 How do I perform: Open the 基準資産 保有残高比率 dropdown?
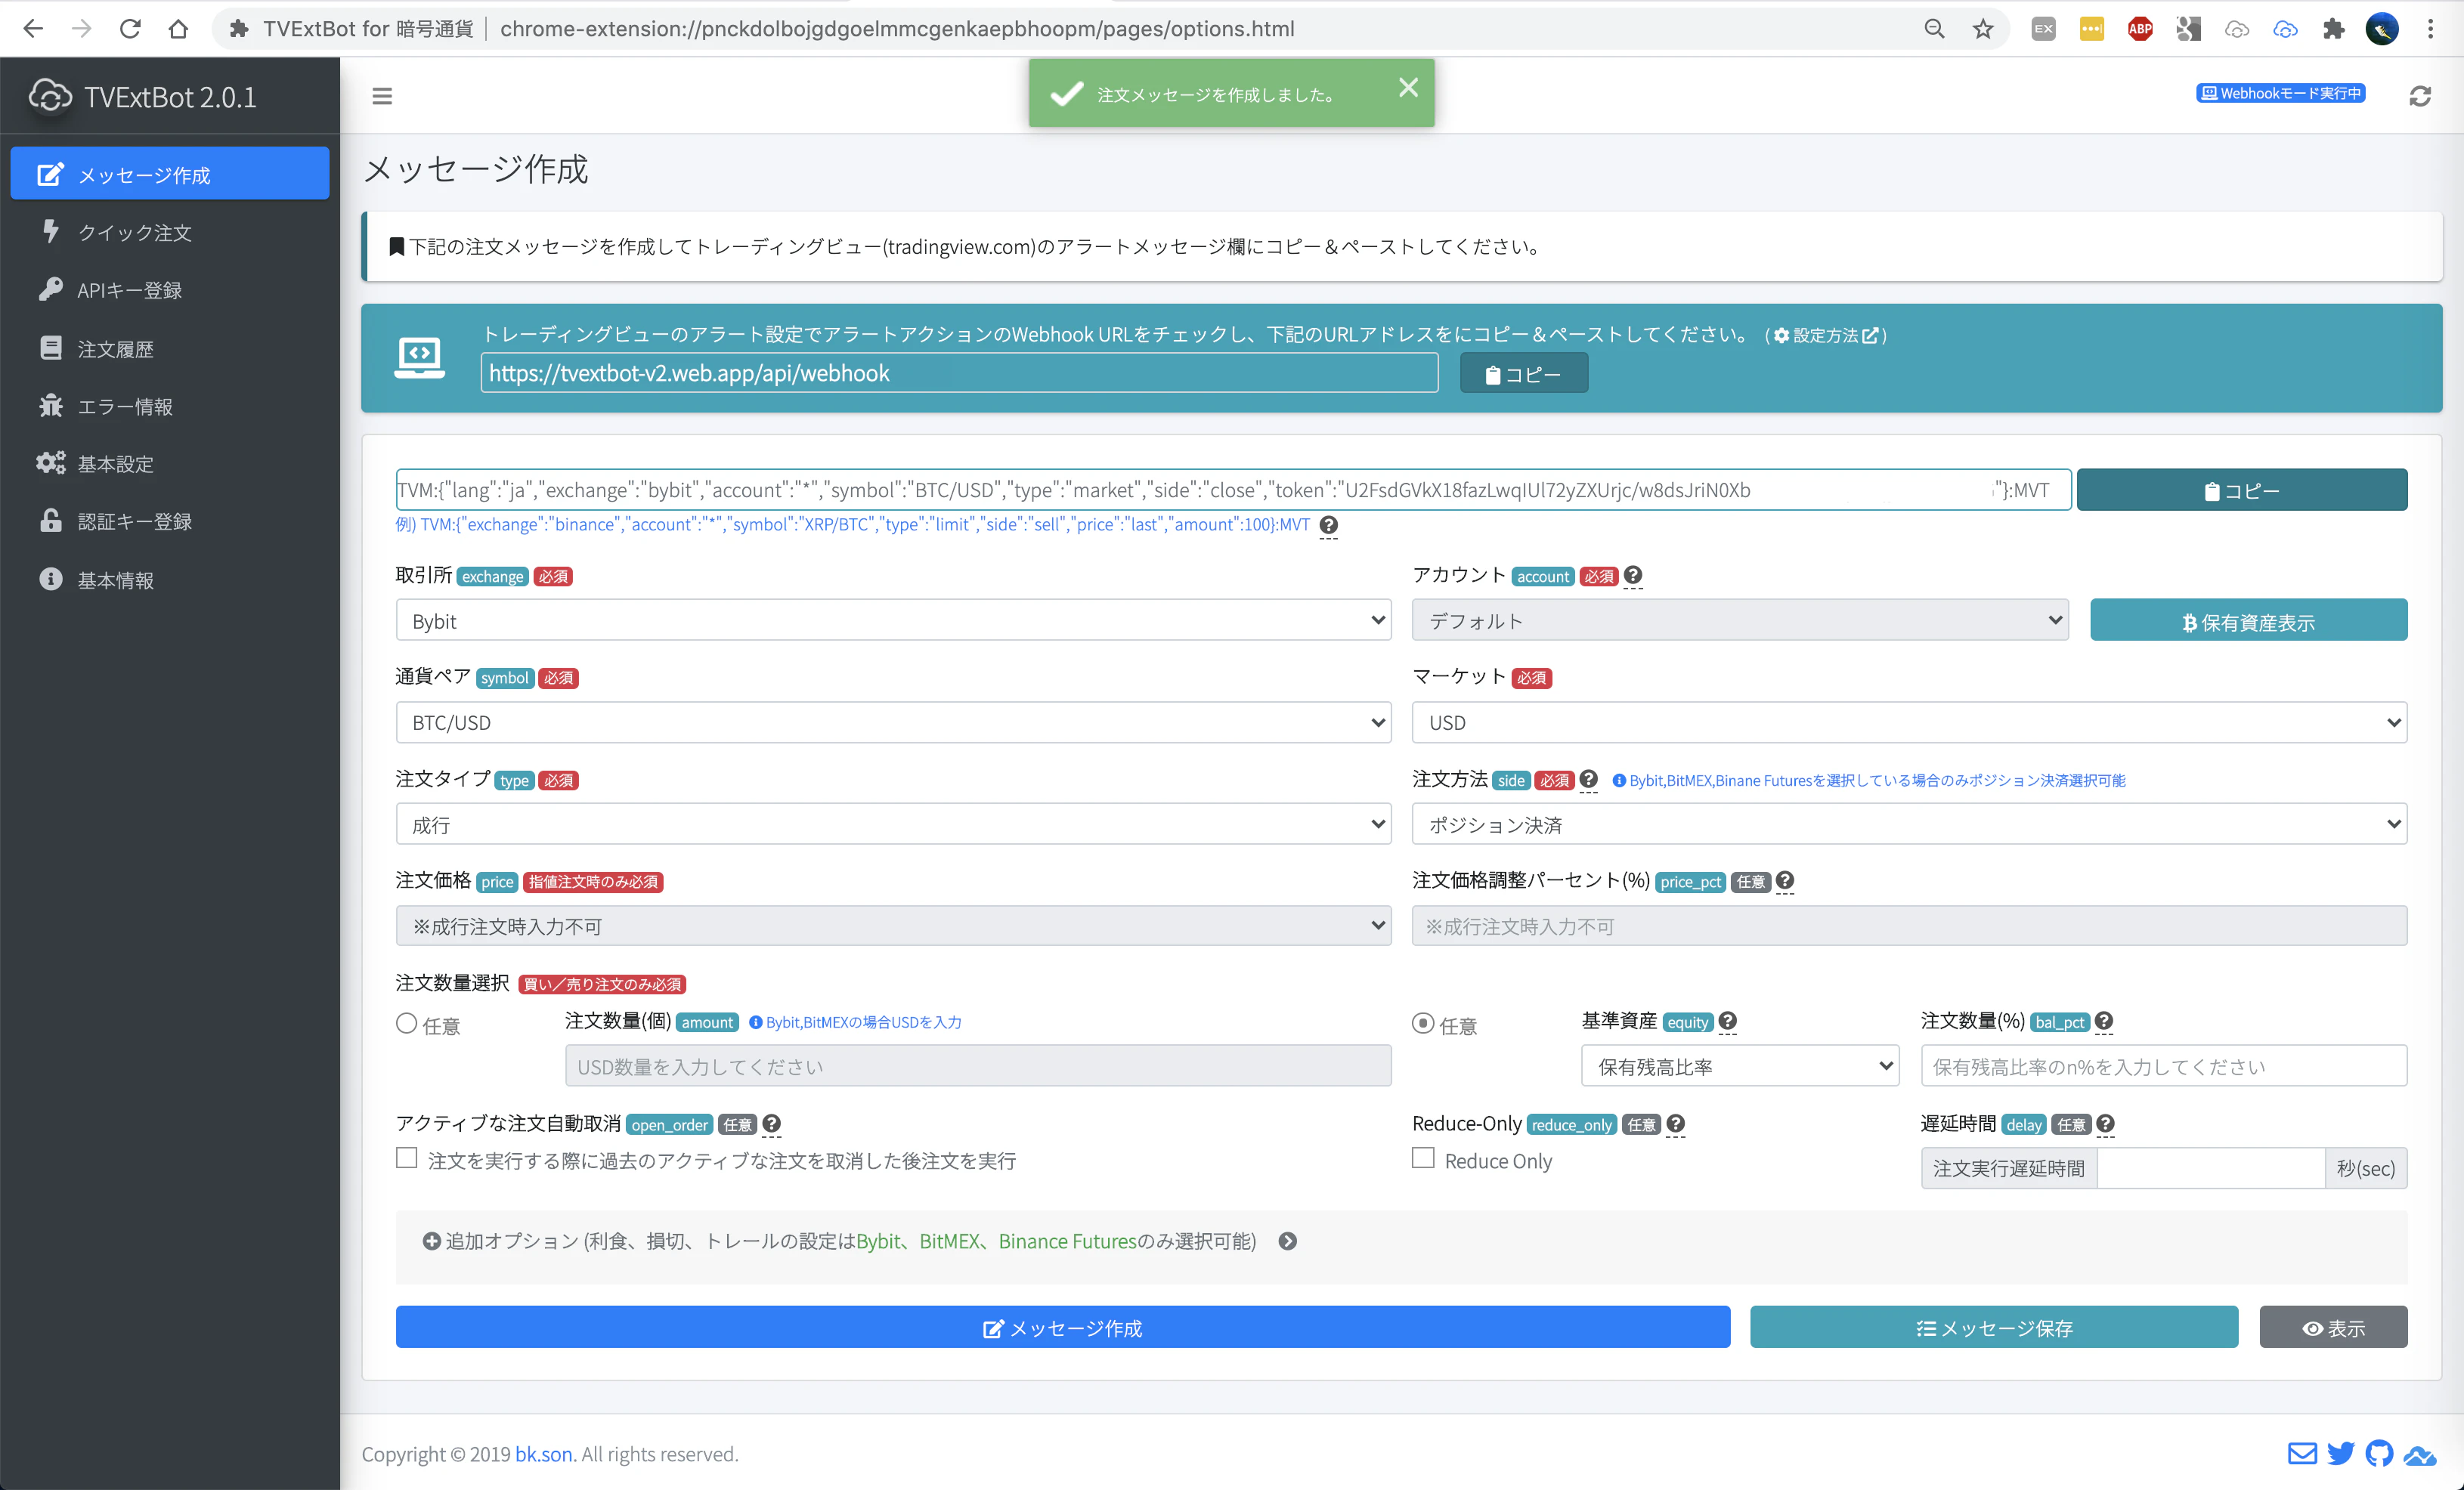tap(1740, 1065)
